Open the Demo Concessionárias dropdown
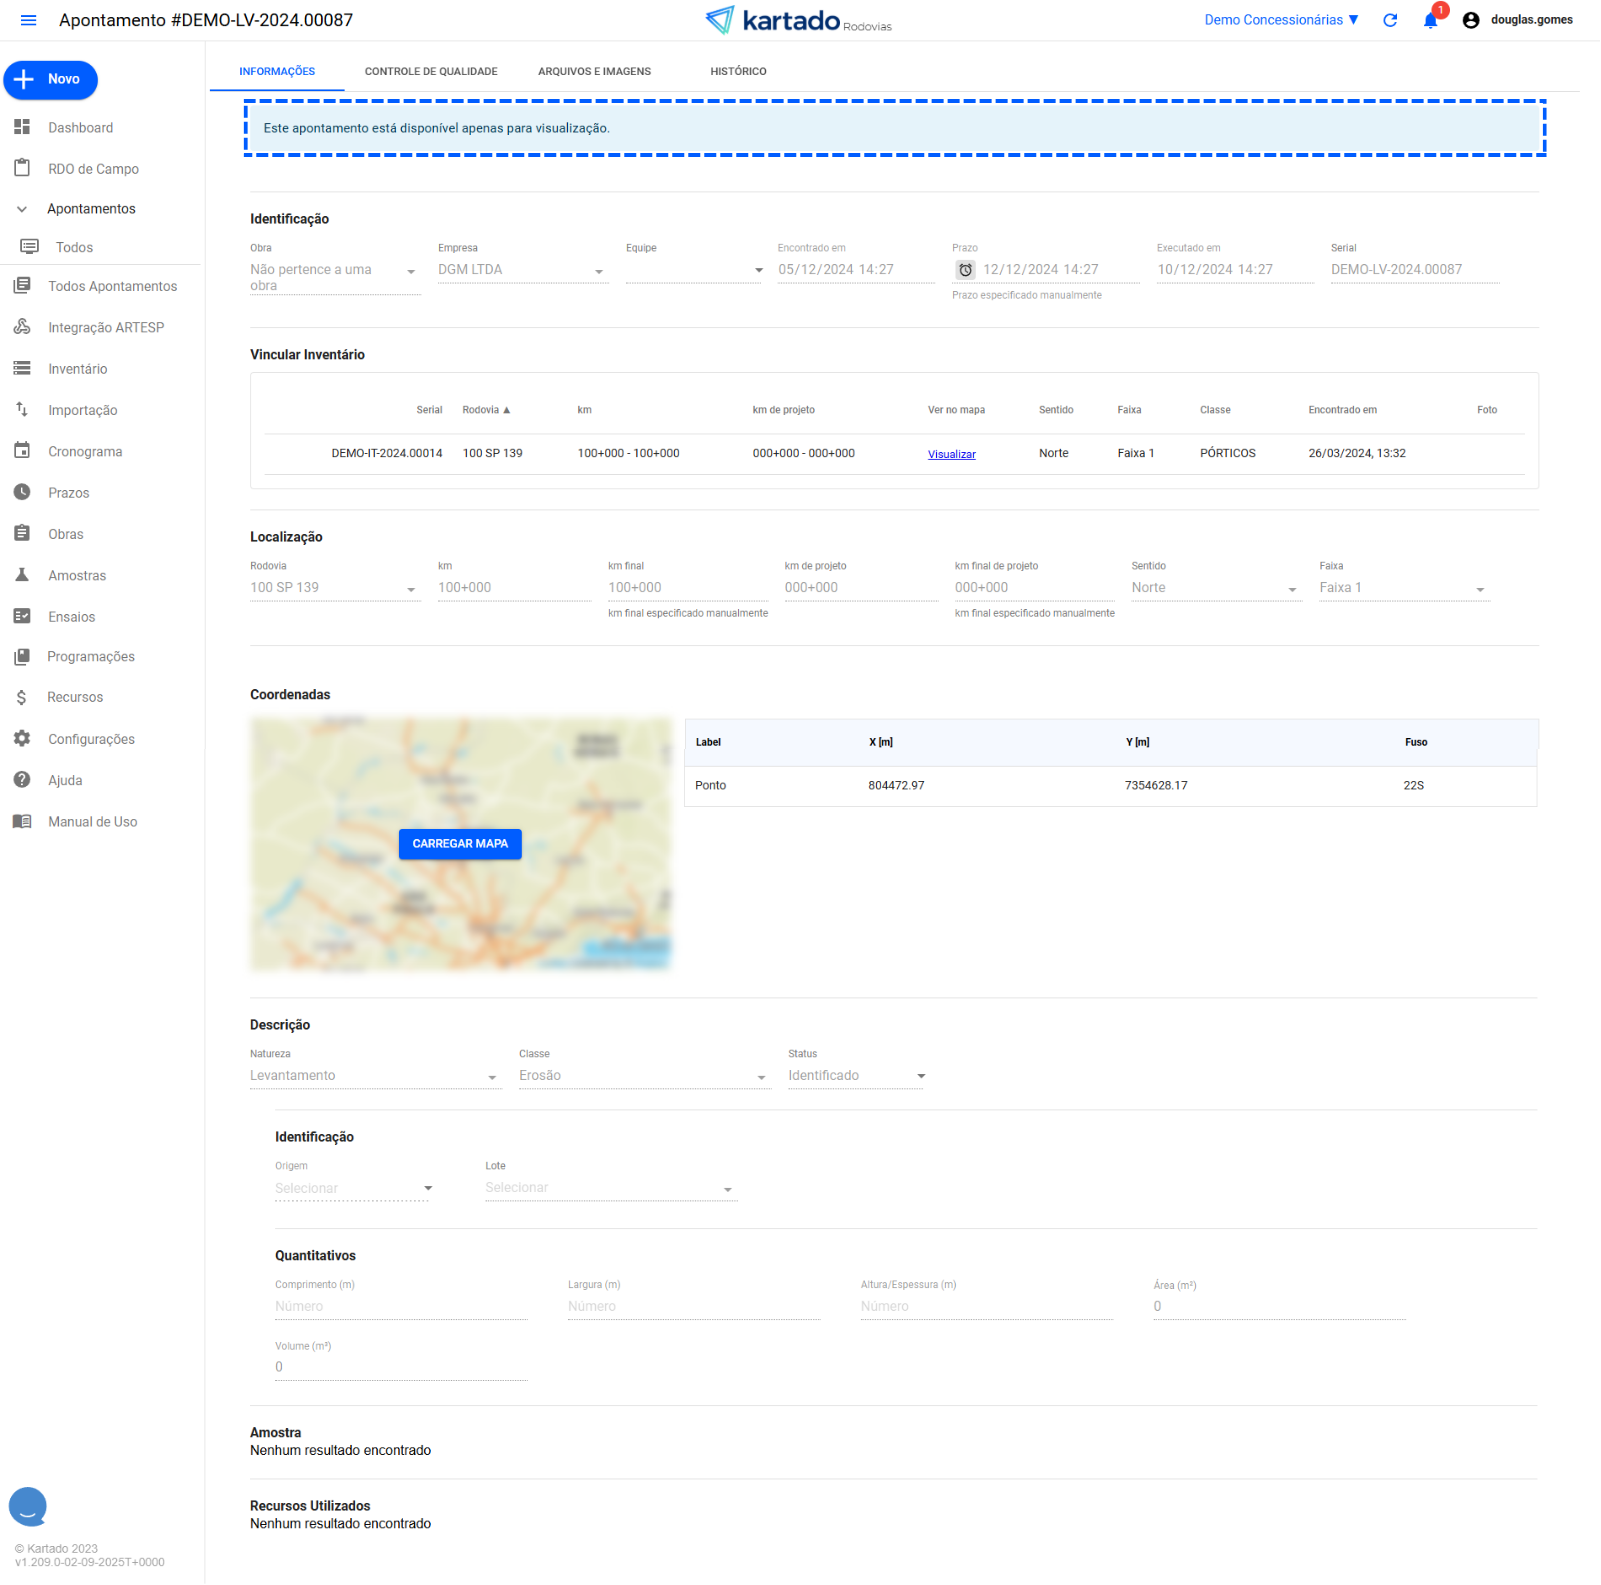This screenshot has width=1601, height=1585. click(x=1280, y=20)
